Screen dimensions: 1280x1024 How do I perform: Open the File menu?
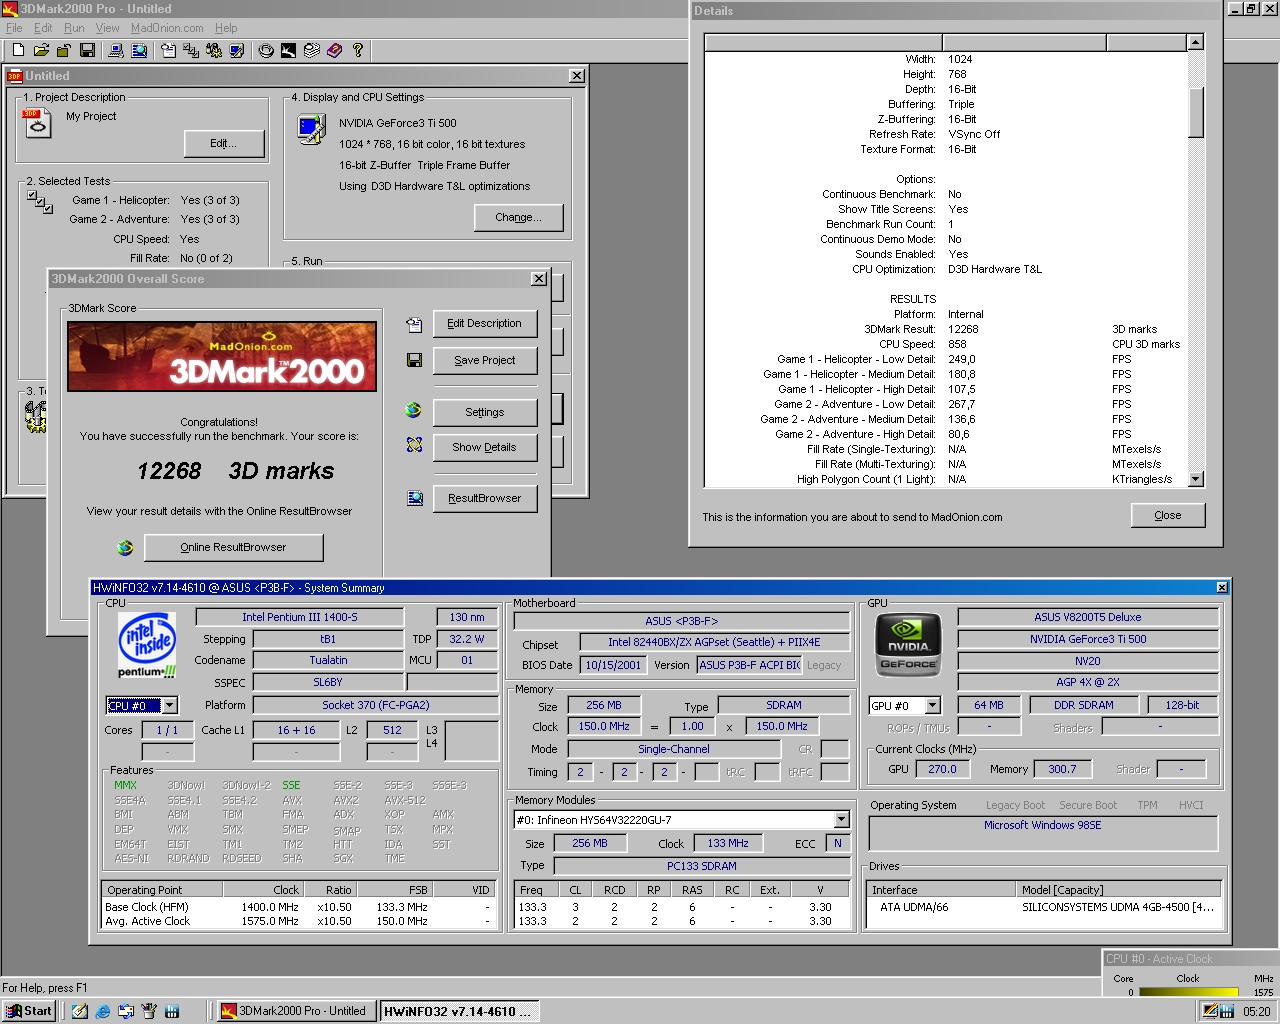coord(14,28)
